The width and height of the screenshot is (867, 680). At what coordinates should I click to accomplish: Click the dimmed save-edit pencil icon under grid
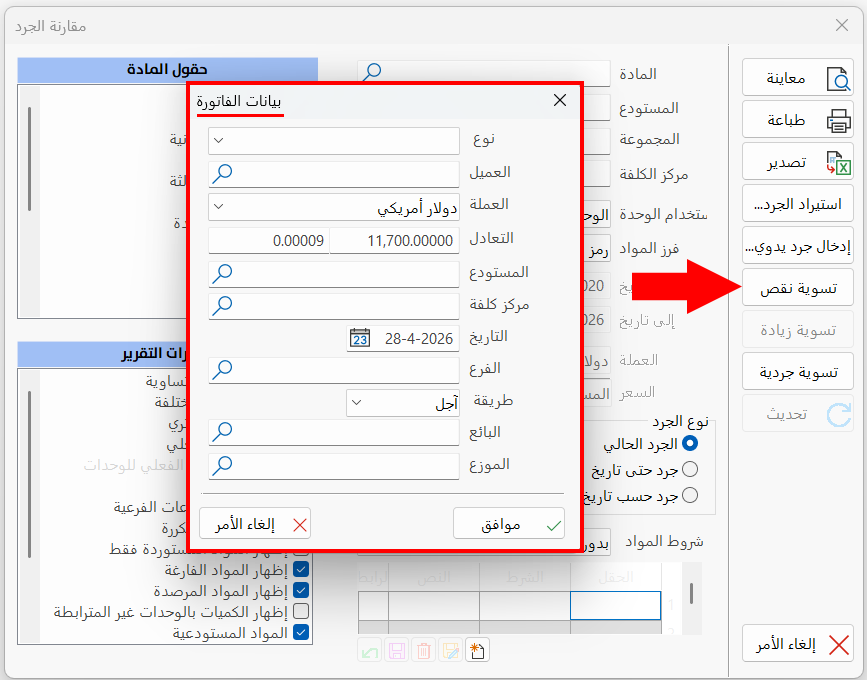tap(450, 651)
